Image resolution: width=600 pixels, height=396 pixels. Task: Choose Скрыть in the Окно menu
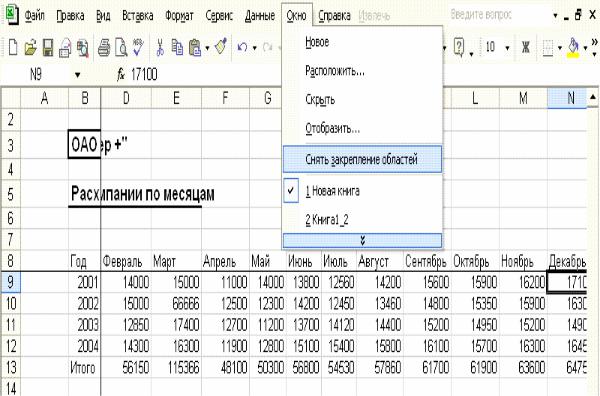pos(362,100)
